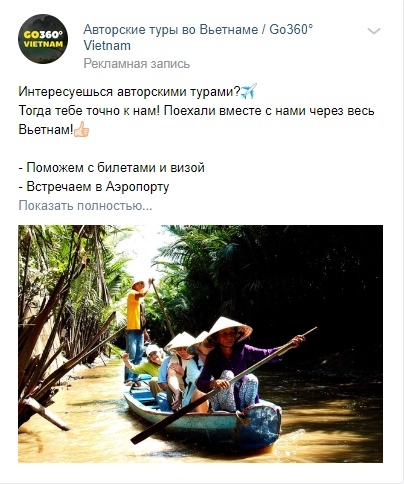Click the standing man in yellow shirt

click(136, 332)
